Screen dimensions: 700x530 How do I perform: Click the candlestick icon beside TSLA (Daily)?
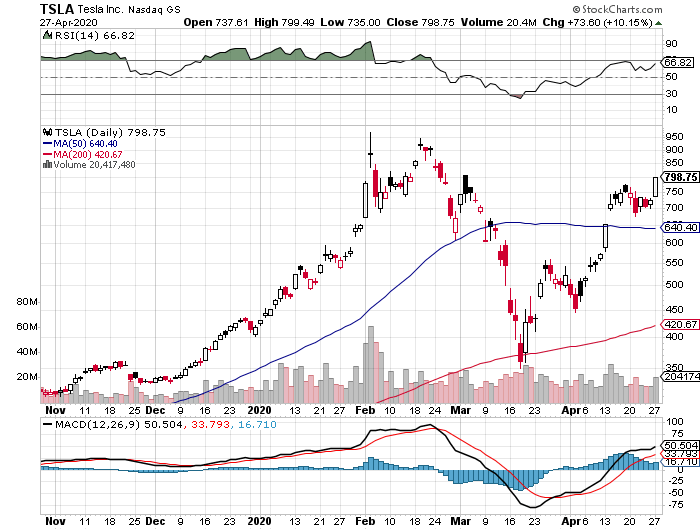[47, 132]
